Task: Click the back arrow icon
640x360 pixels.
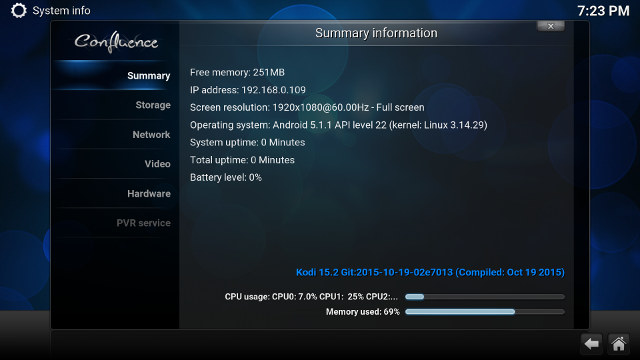Action: tap(591, 344)
